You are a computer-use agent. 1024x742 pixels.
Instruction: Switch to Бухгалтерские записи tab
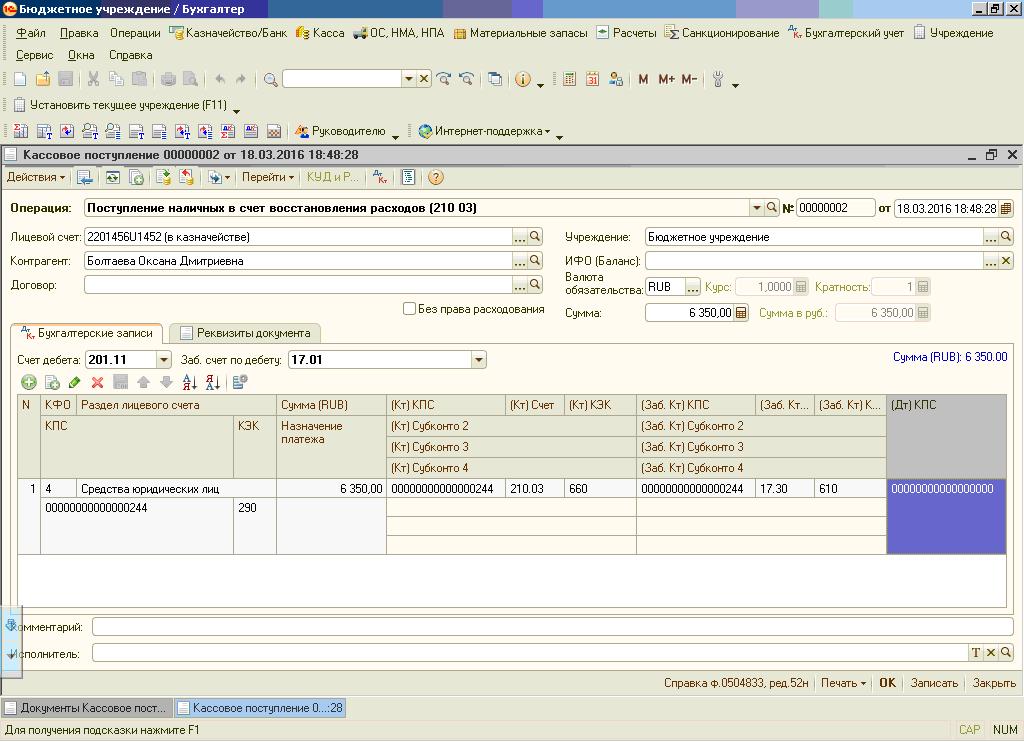point(87,333)
